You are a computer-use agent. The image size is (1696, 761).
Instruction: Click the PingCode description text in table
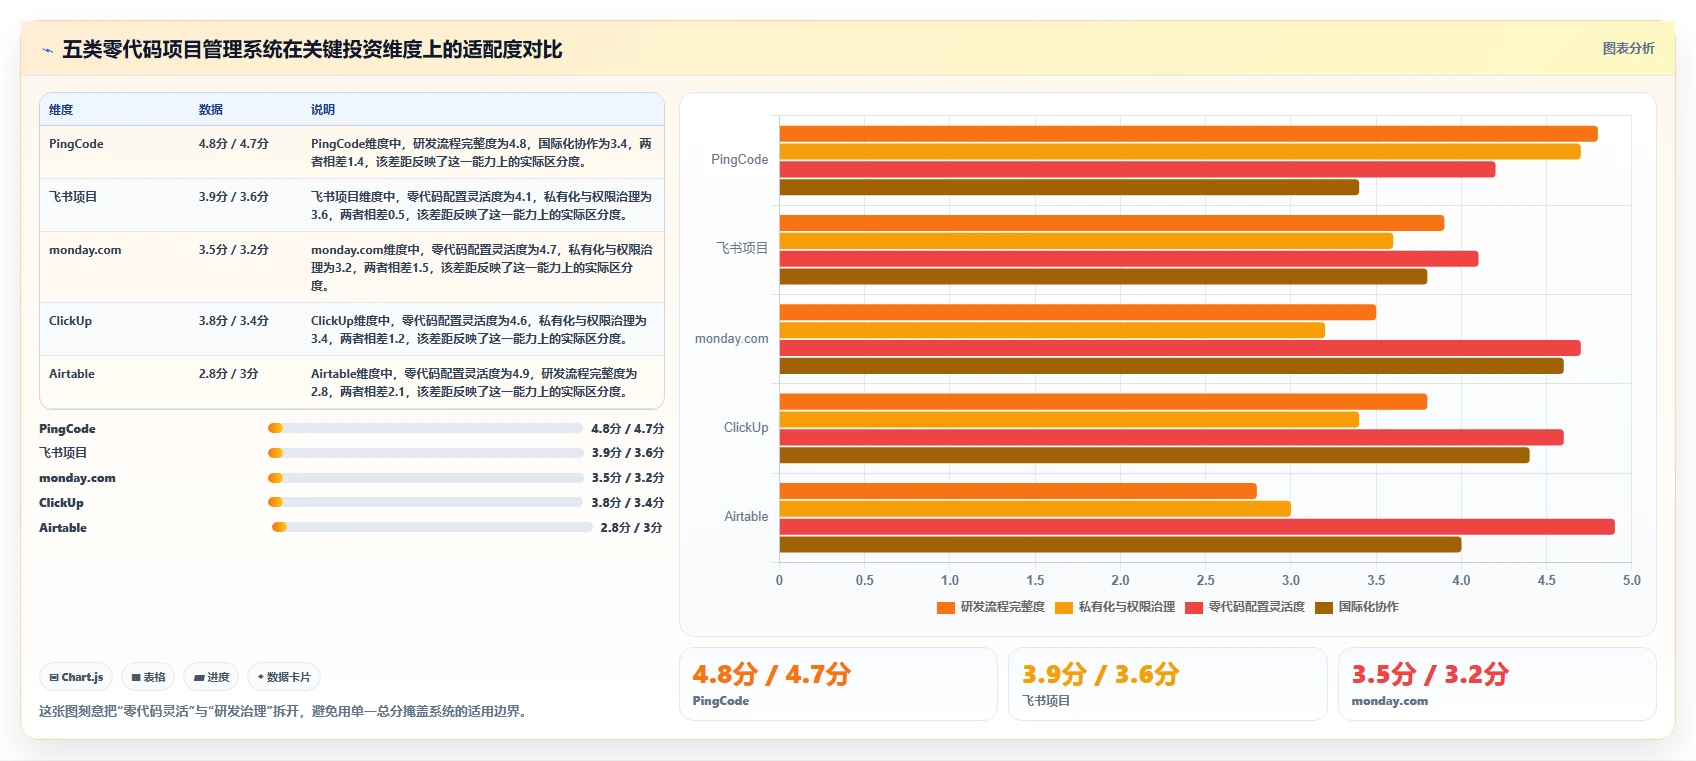click(x=481, y=153)
